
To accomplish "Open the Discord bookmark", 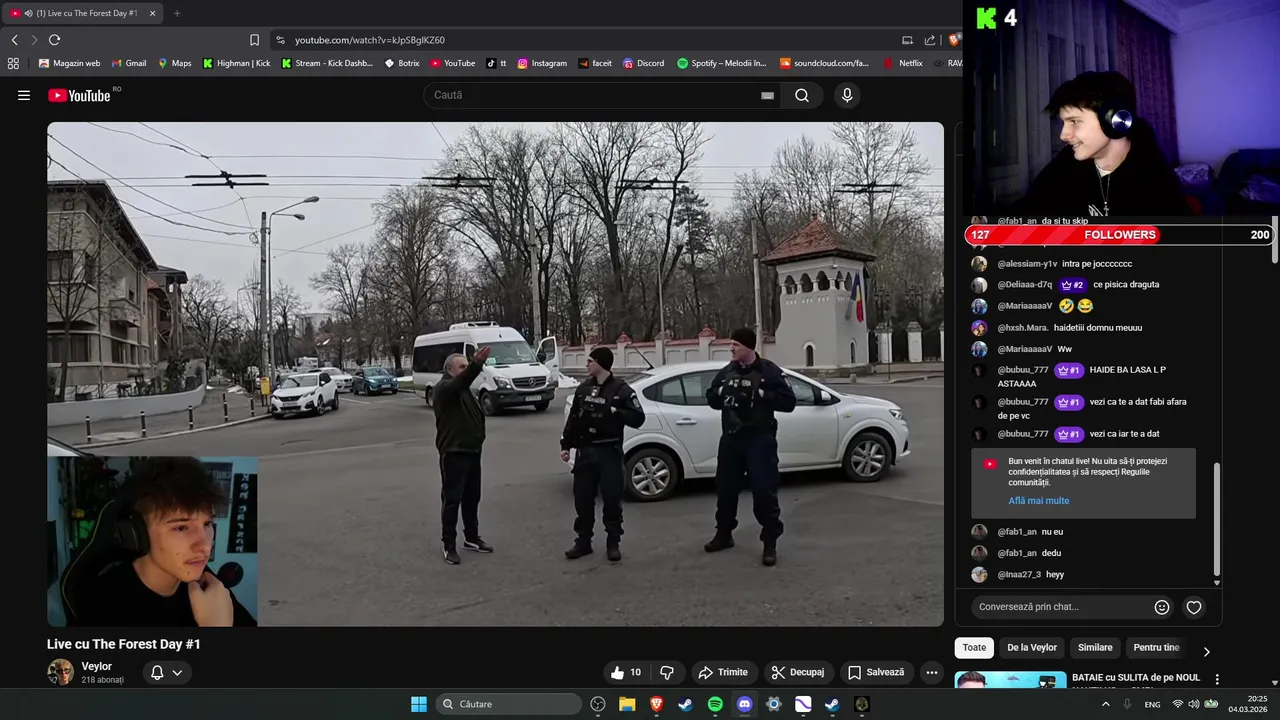I will 643,63.
